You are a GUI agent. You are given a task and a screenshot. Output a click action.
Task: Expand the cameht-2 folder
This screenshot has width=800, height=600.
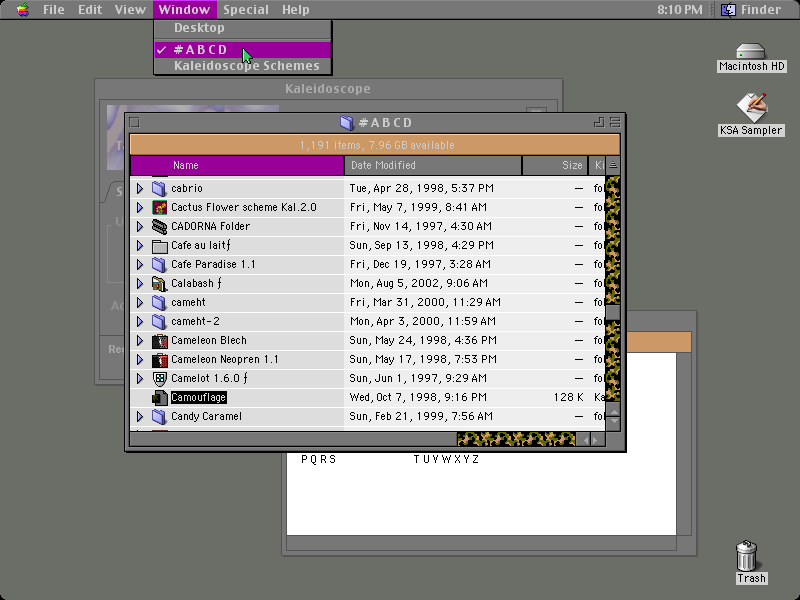pos(140,321)
